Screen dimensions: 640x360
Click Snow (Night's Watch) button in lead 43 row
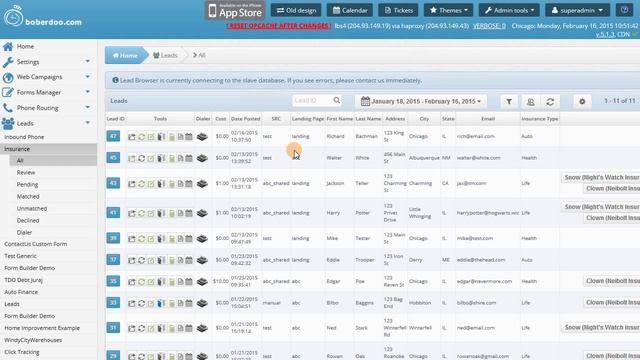click(x=600, y=178)
